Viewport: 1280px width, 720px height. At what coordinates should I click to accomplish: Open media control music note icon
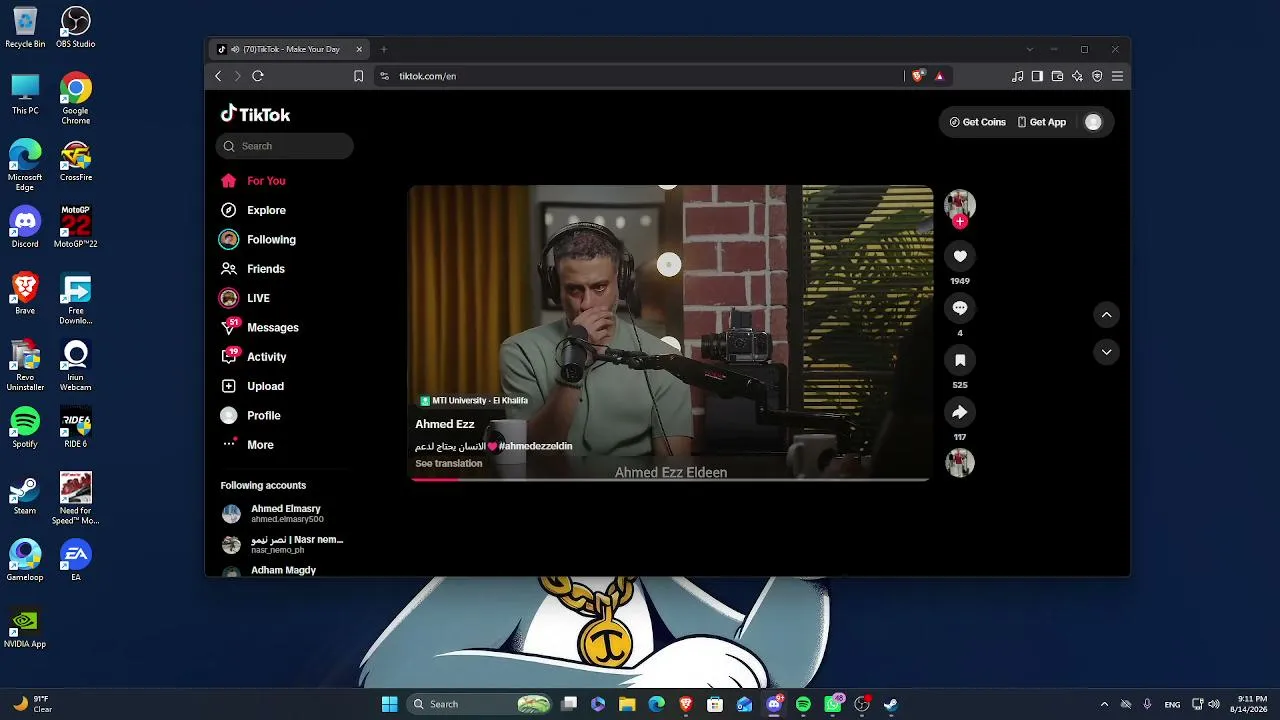point(1018,76)
